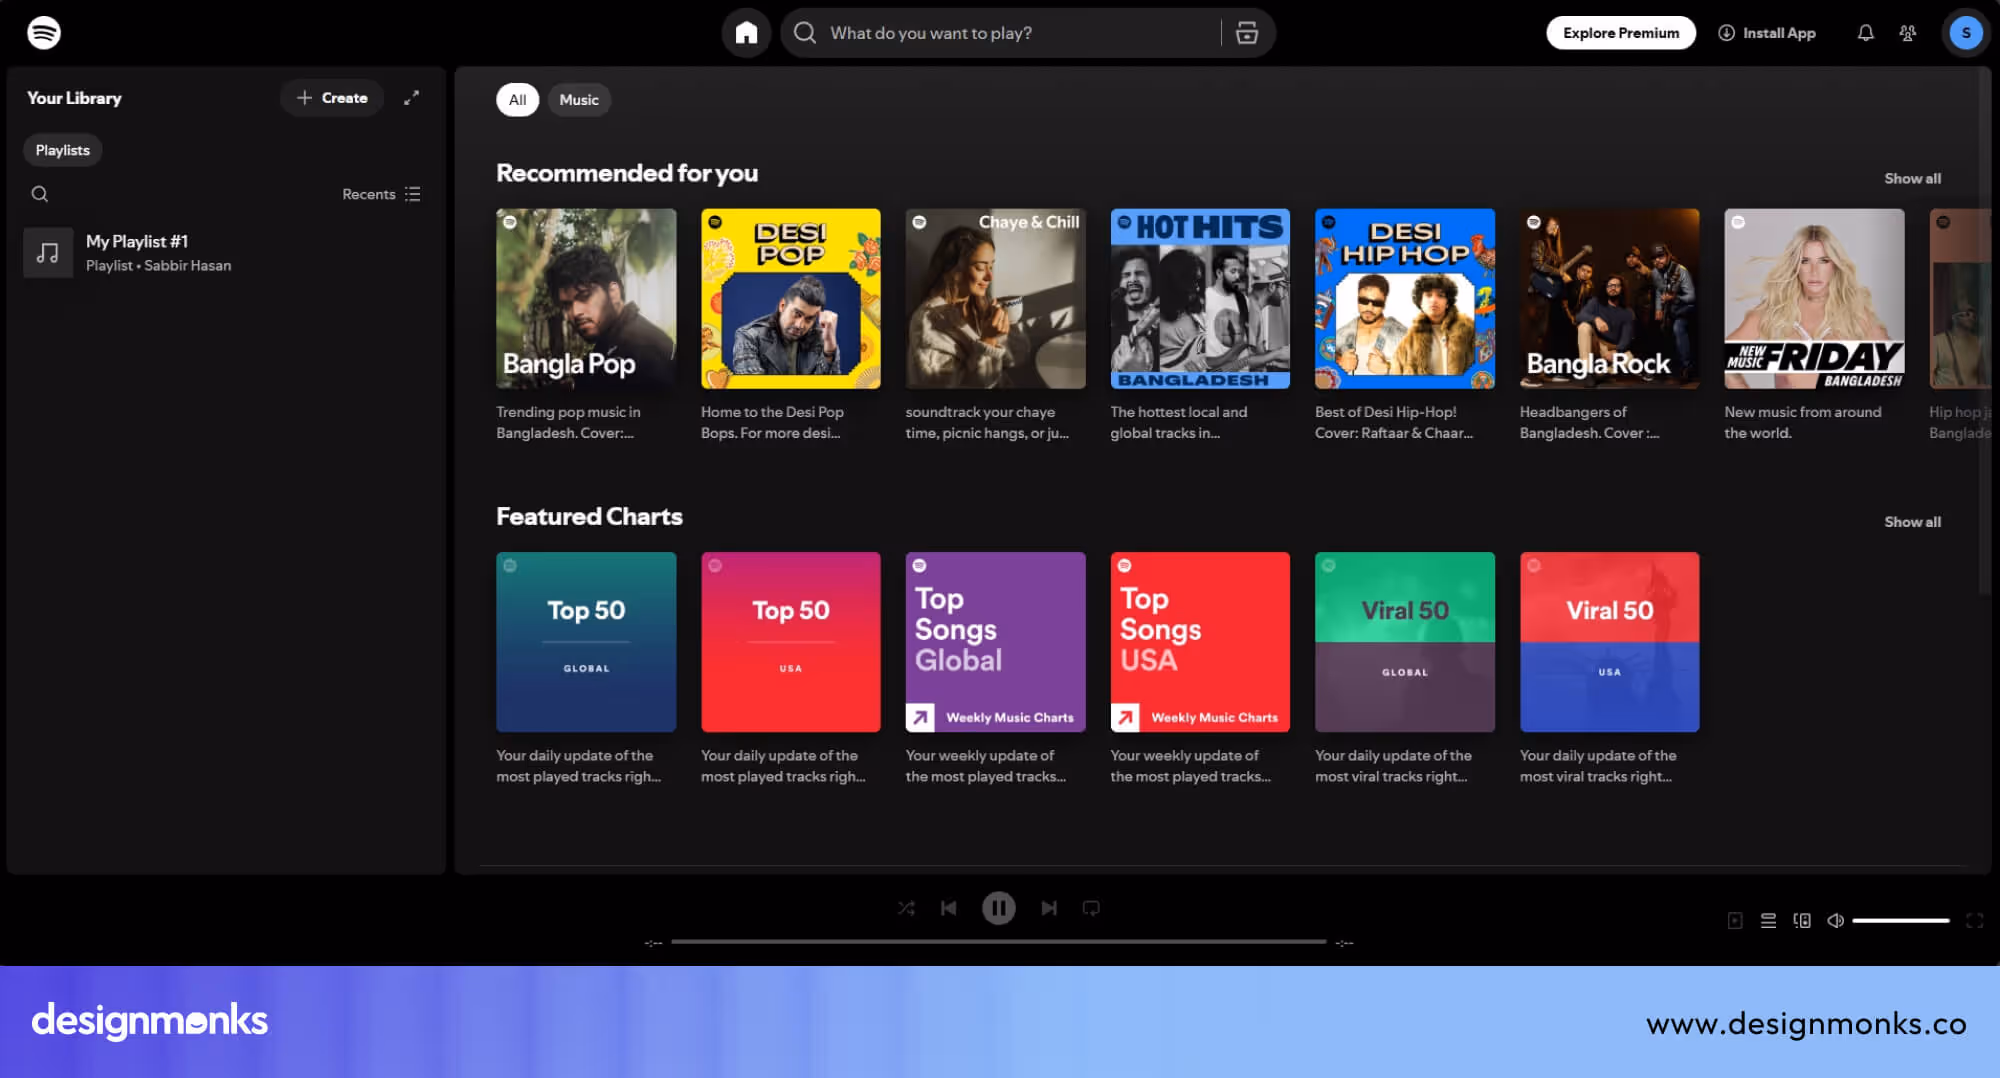This screenshot has width=2000, height=1078.
Task: Expand Your Library with arrows icon
Action: tap(411, 98)
